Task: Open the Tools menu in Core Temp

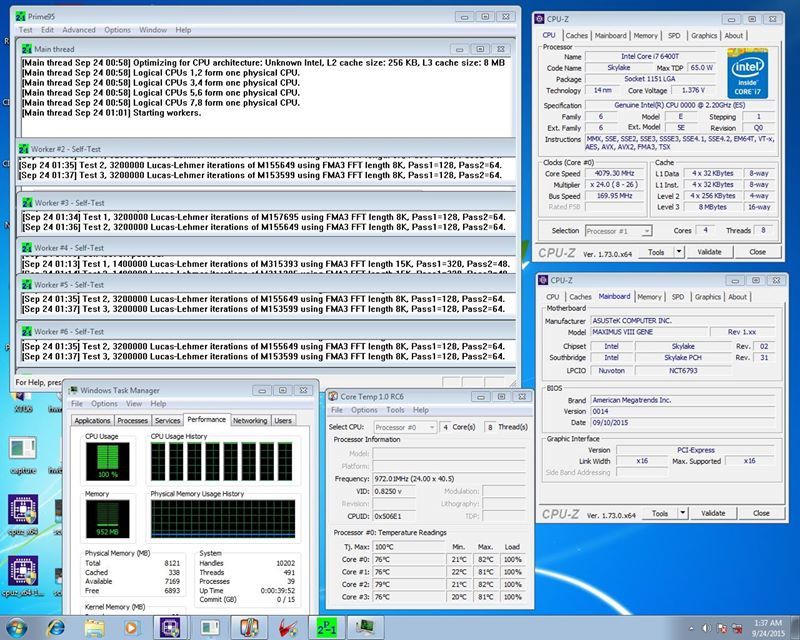Action: (x=395, y=410)
